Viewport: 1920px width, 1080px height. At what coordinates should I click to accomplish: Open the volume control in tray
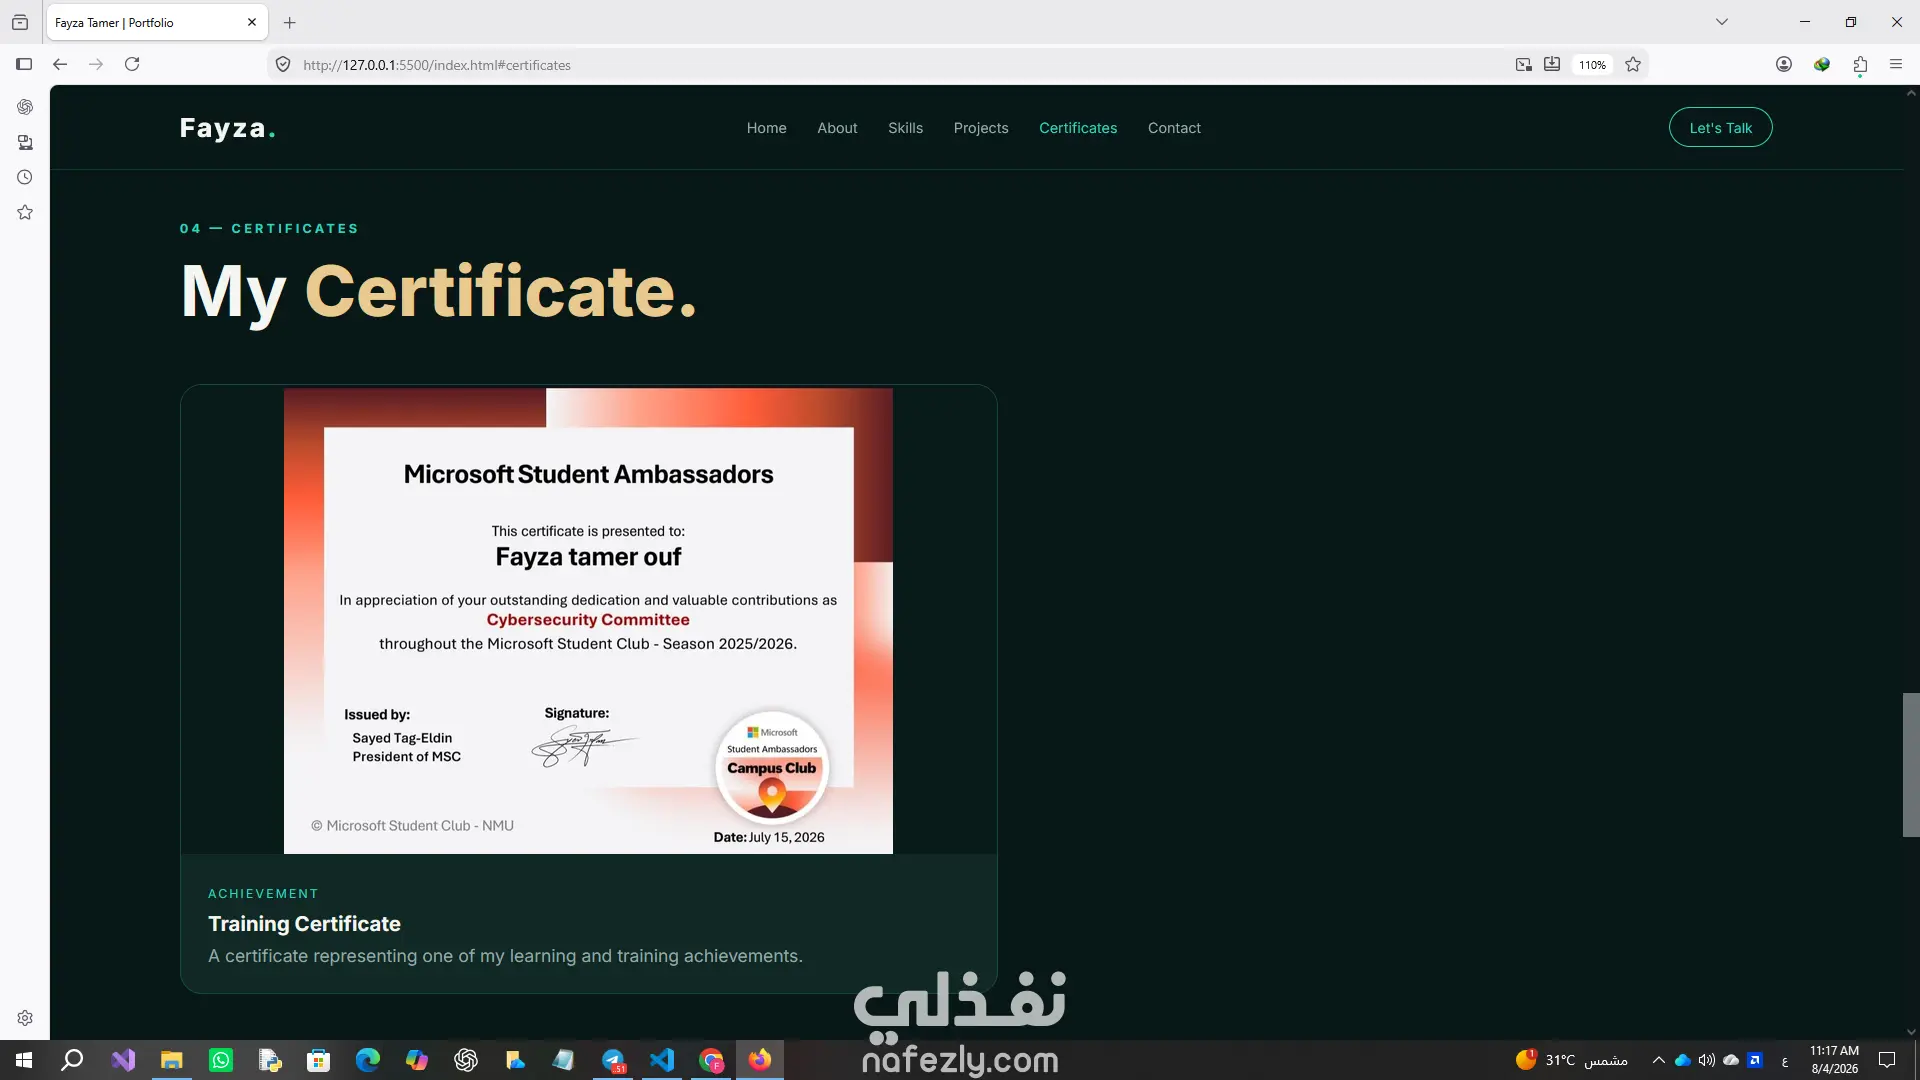pyautogui.click(x=1706, y=1060)
